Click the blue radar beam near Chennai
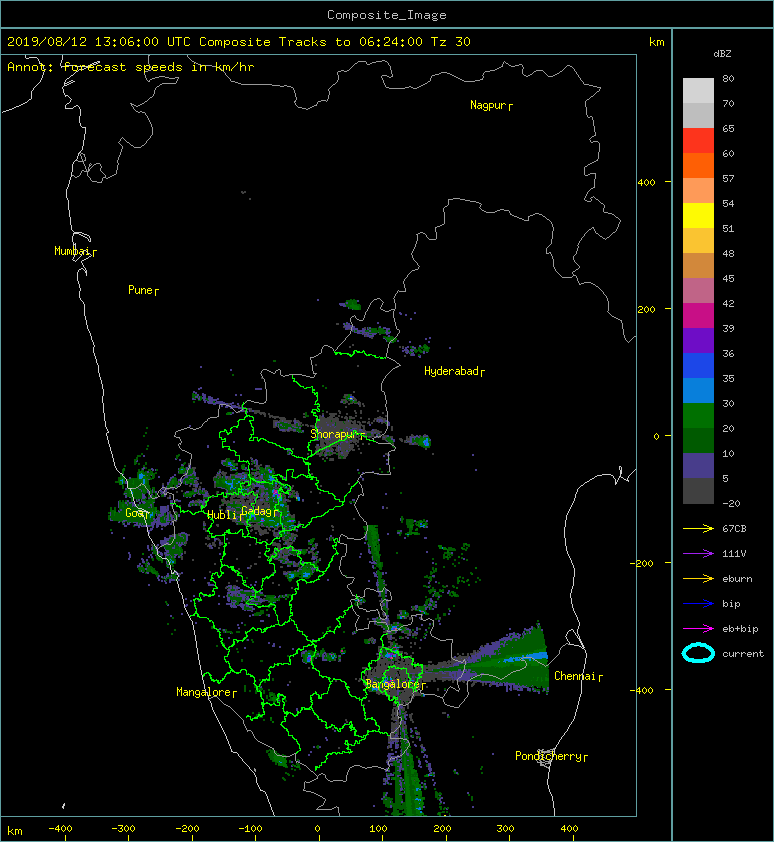Image resolution: width=774 pixels, height=842 pixels. [526, 657]
